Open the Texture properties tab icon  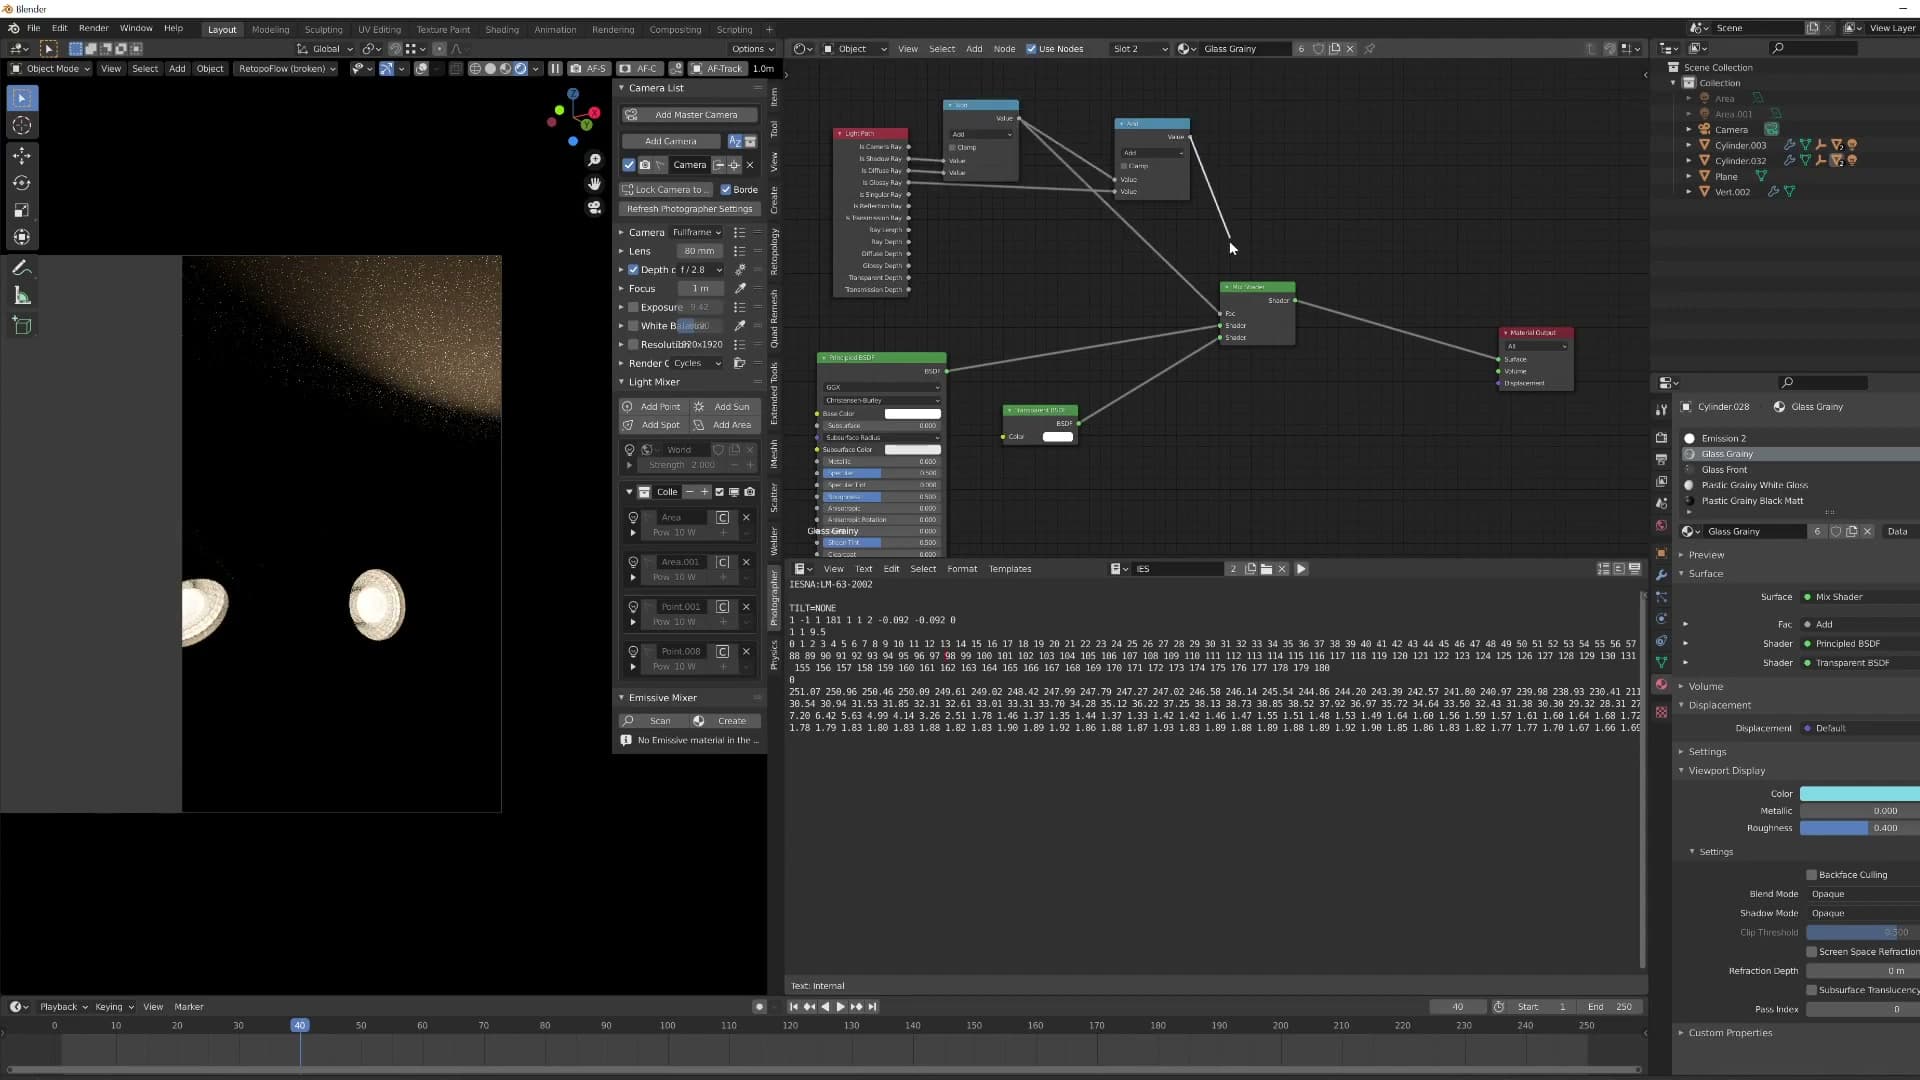(1661, 712)
